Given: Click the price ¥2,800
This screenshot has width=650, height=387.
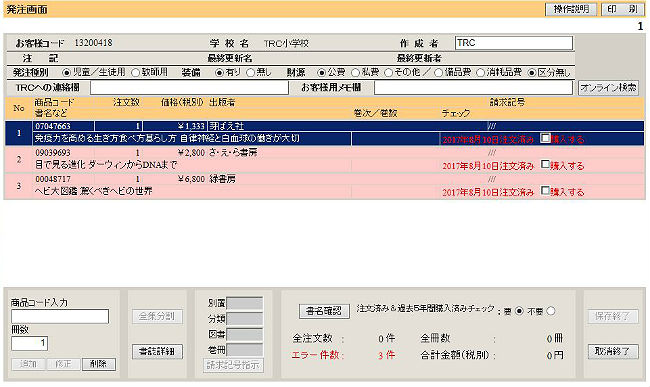Looking at the screenshot, I should click(191, 152).
